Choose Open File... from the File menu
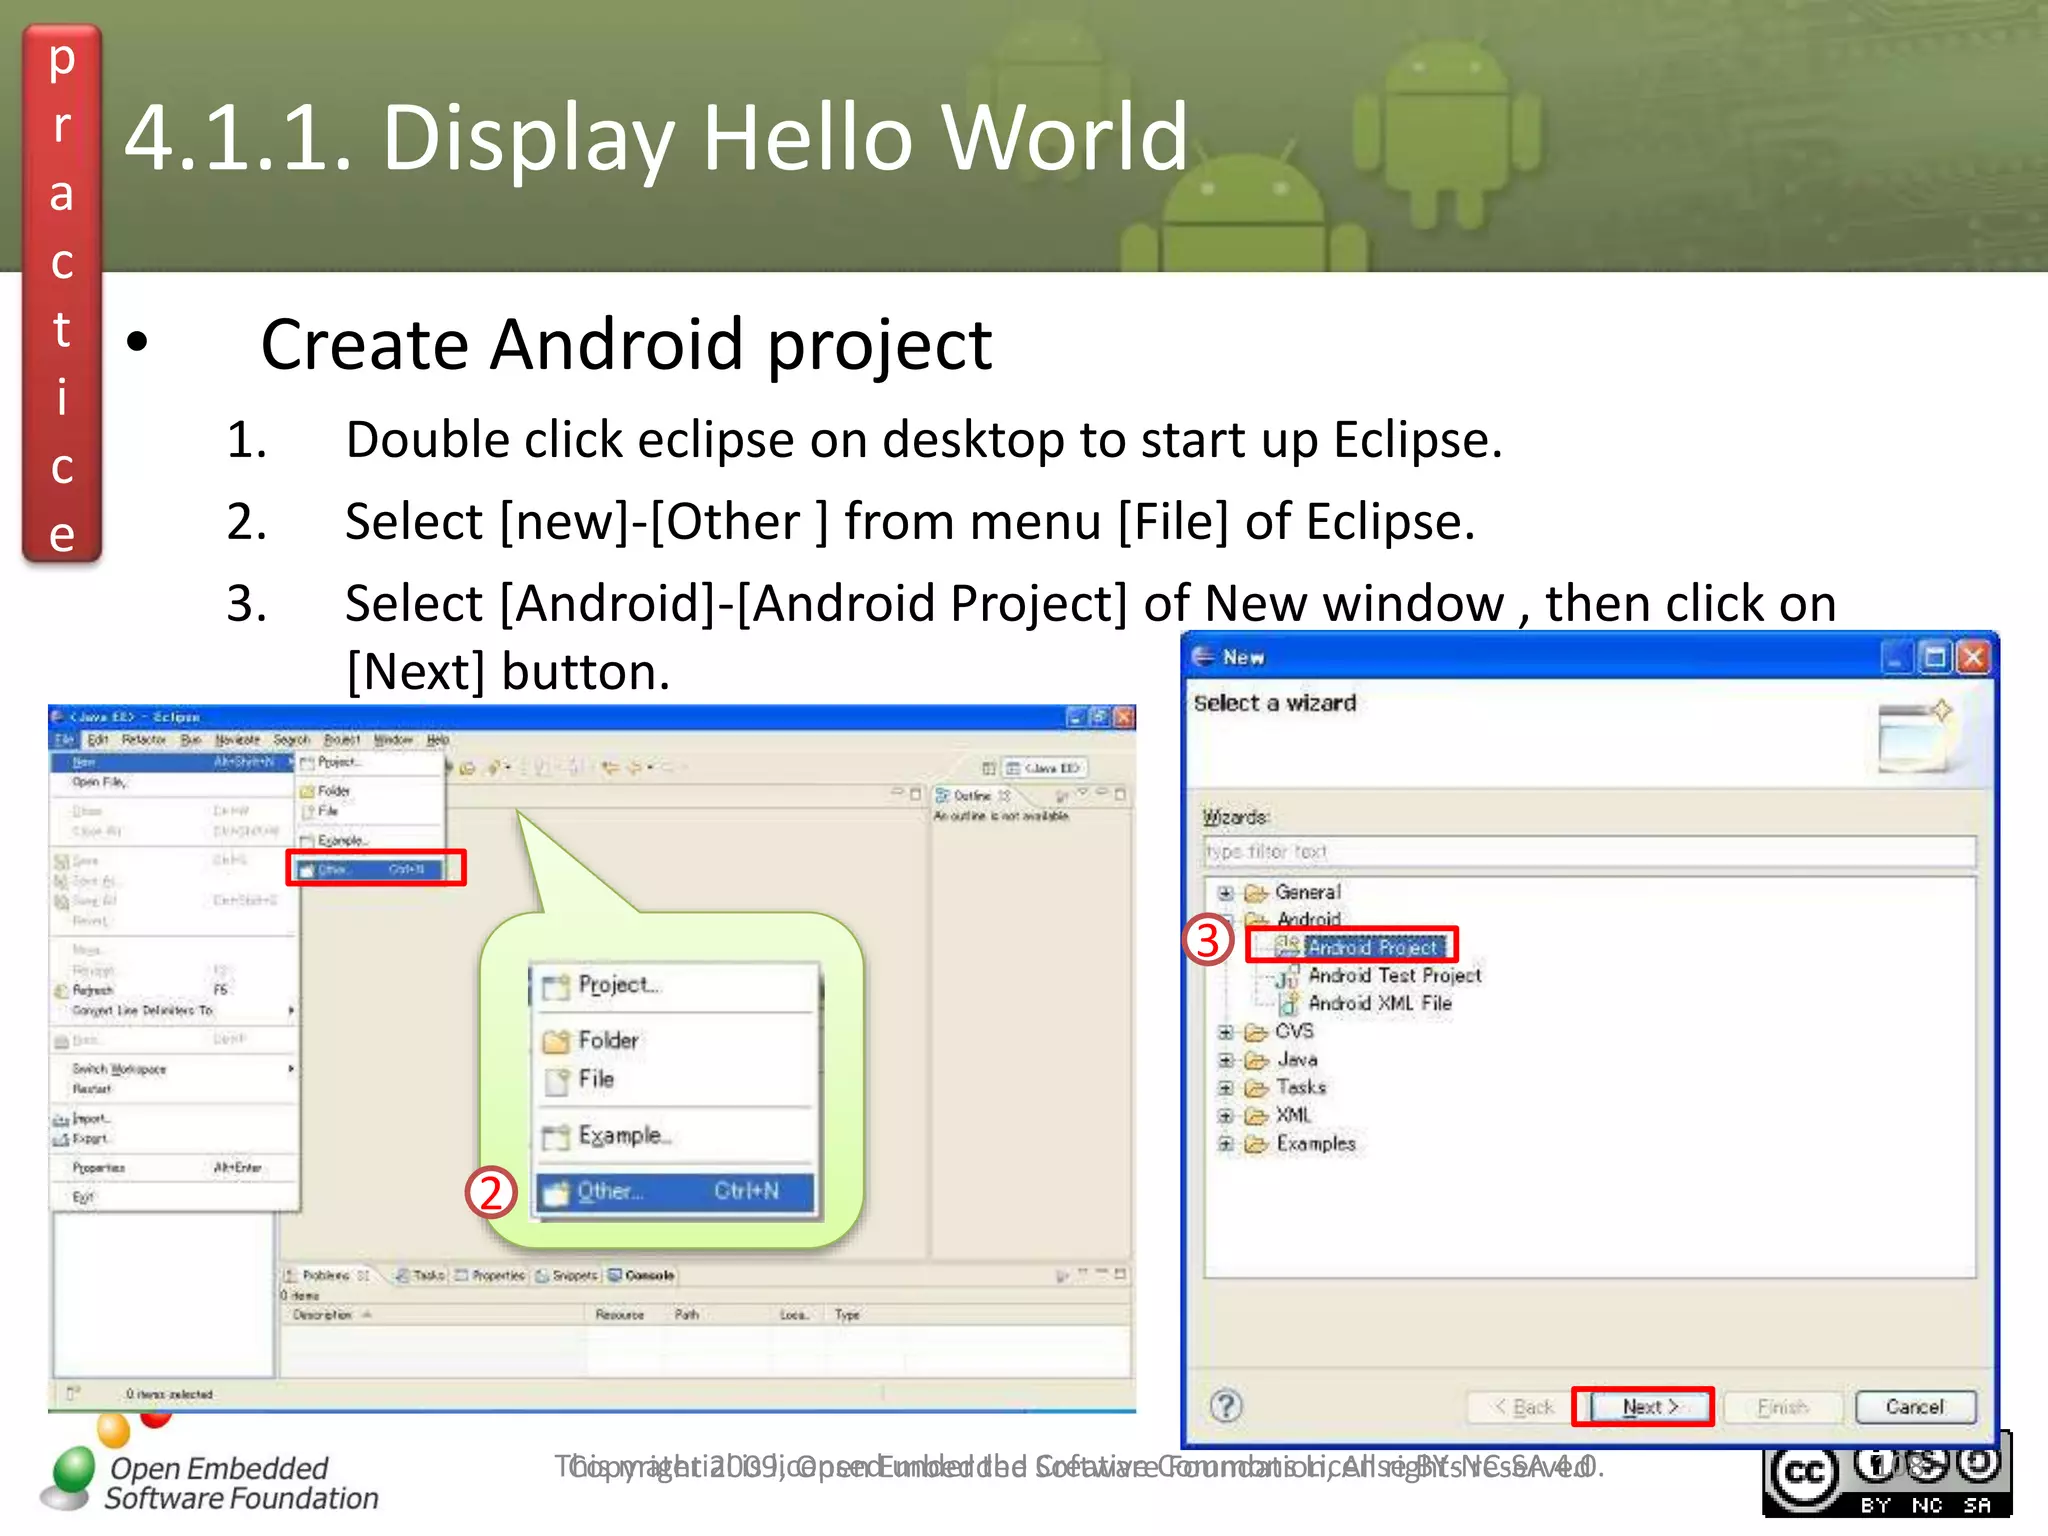This screenshot has height=1536, width=2048. pyautogui.click(x=174, y=782)
